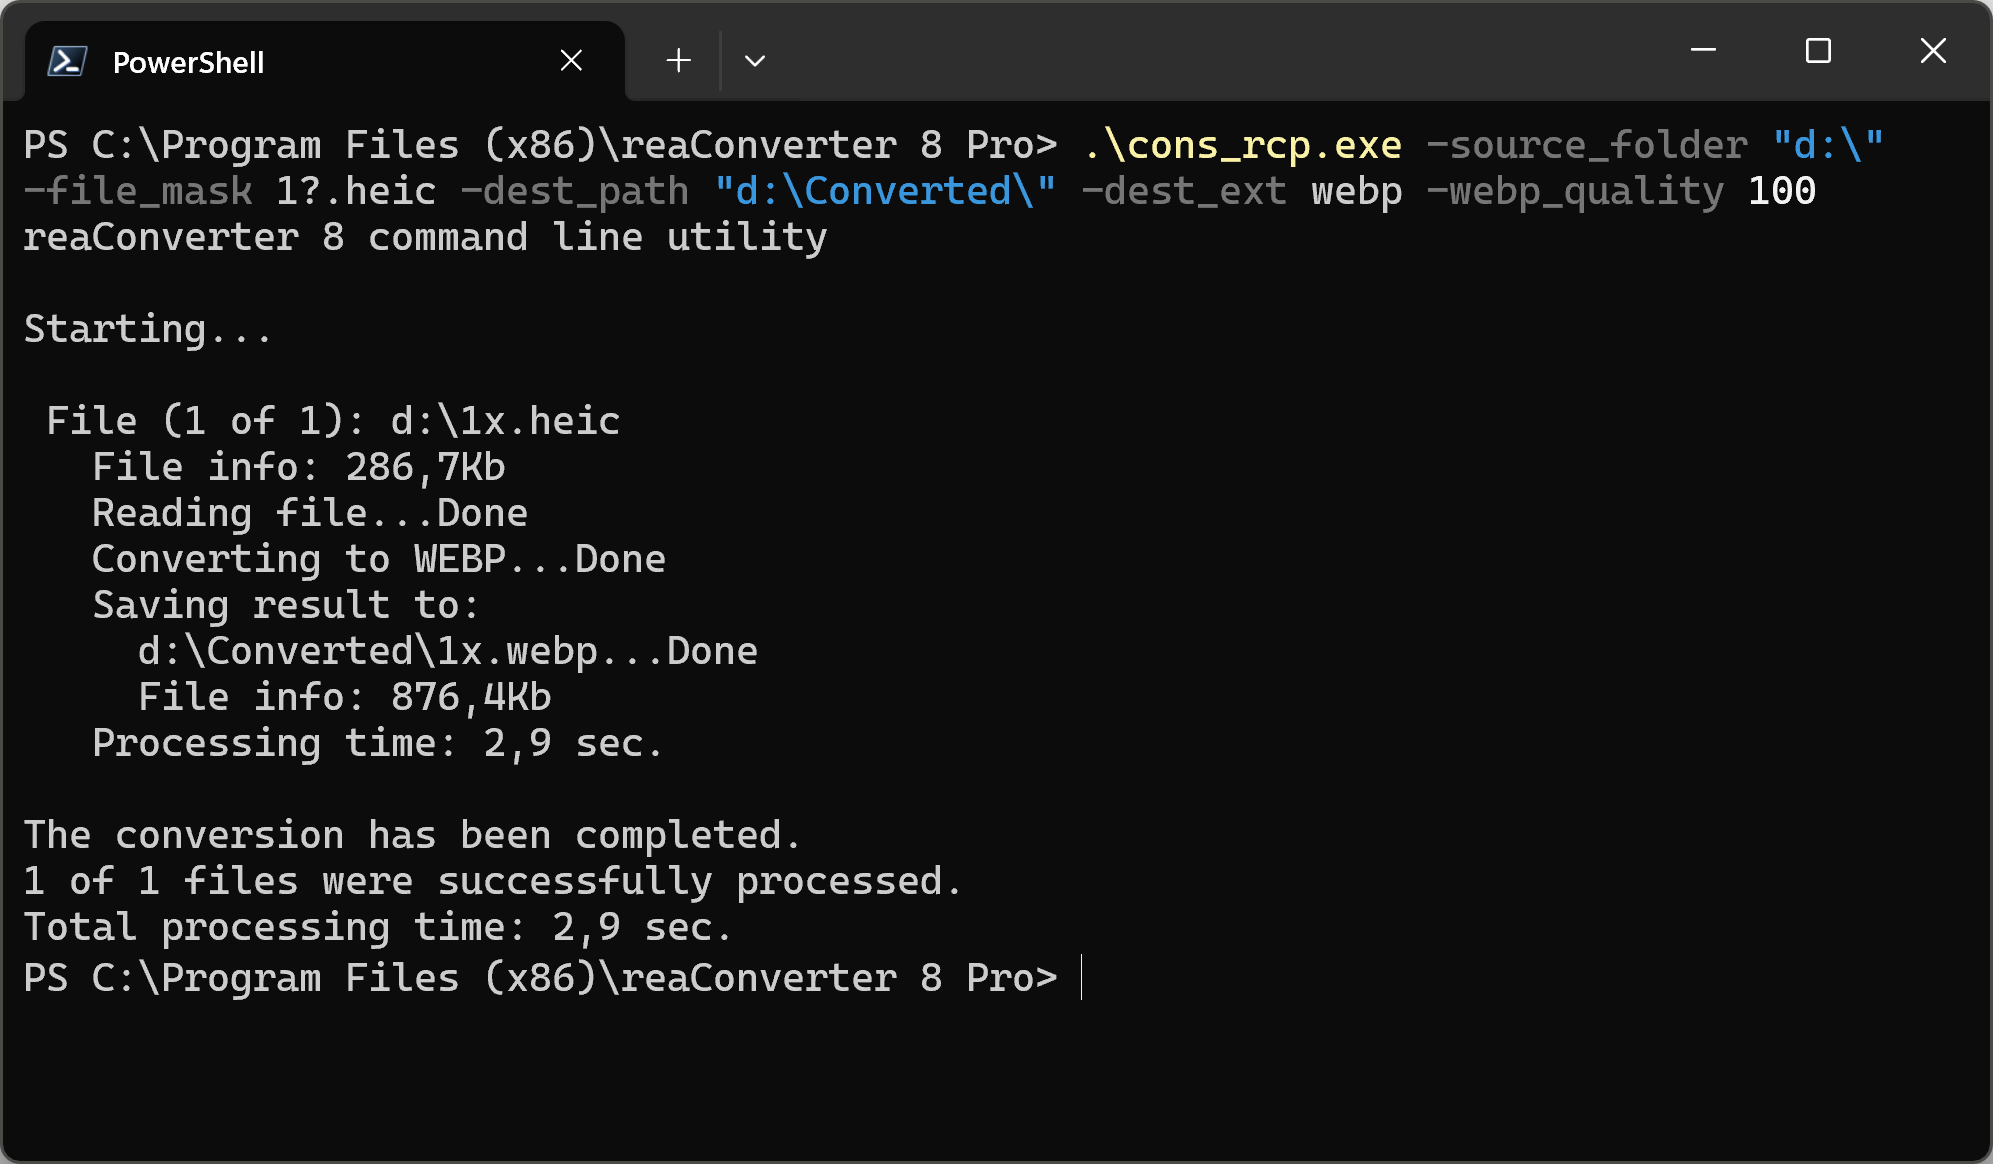Click the "Total processing time" line
Viewport: 1993px width, 1164px height.
[377, 927]
